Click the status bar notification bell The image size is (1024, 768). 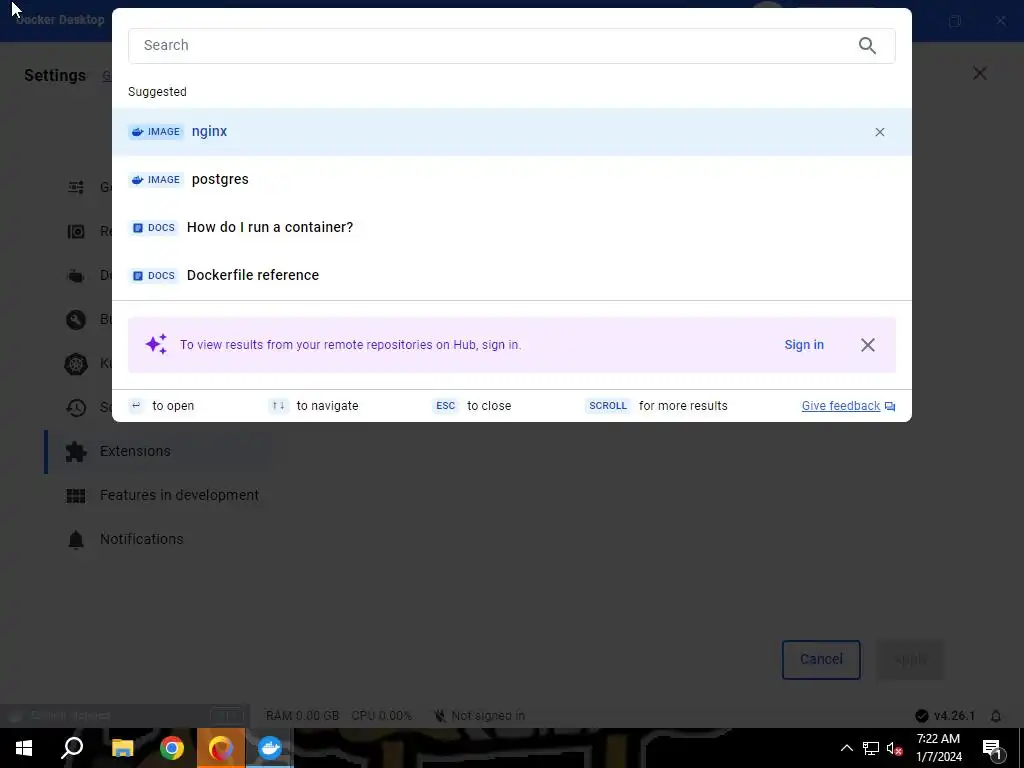pos(996,716)
